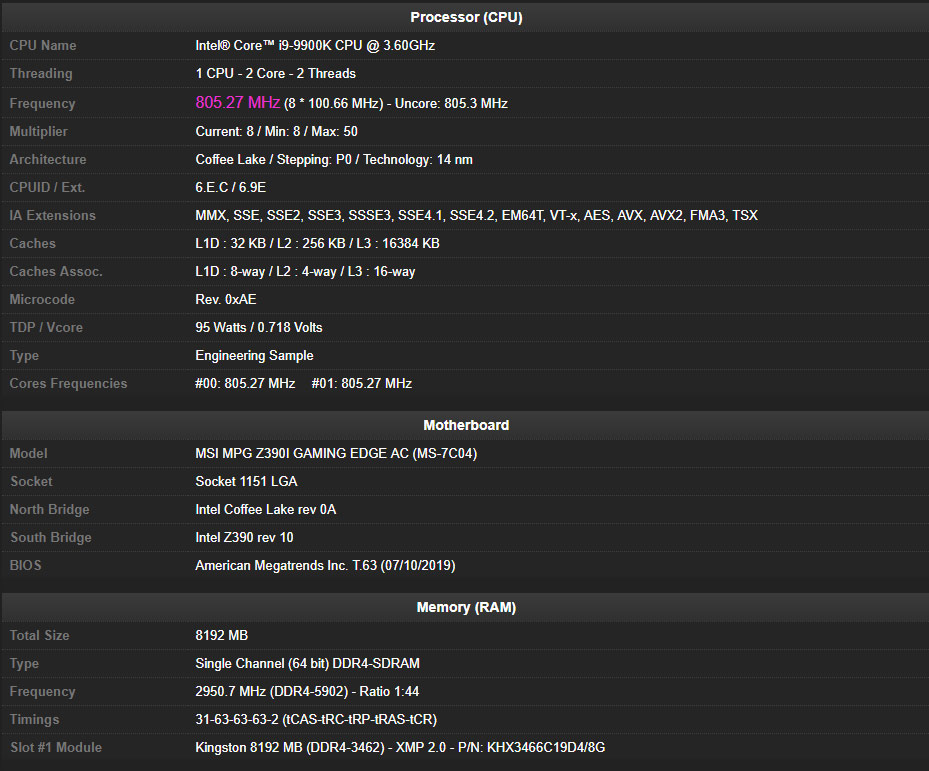Click the Intel Z390 rev 10 value
Image resolution: width=929 pixels, height=771 pixels.
(244, 538)
